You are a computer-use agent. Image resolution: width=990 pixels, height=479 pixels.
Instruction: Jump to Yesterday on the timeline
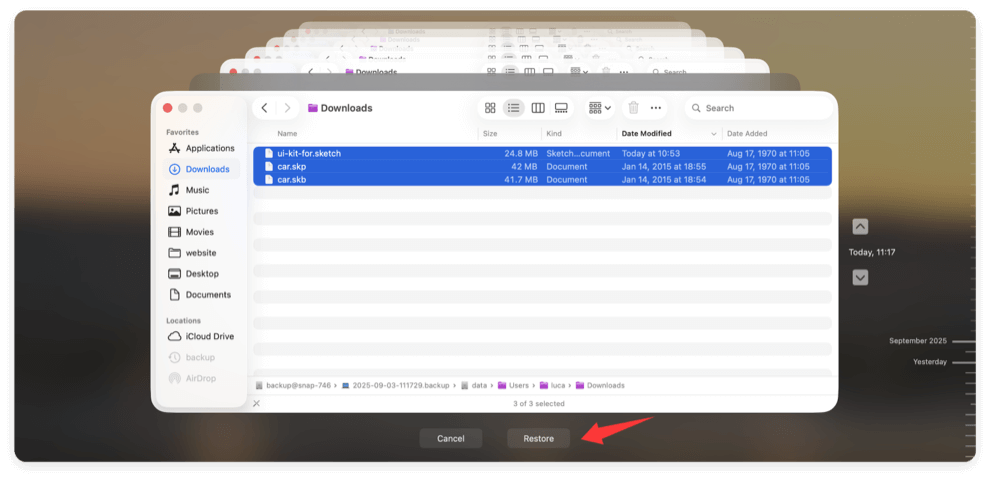[x=930, y=362]
